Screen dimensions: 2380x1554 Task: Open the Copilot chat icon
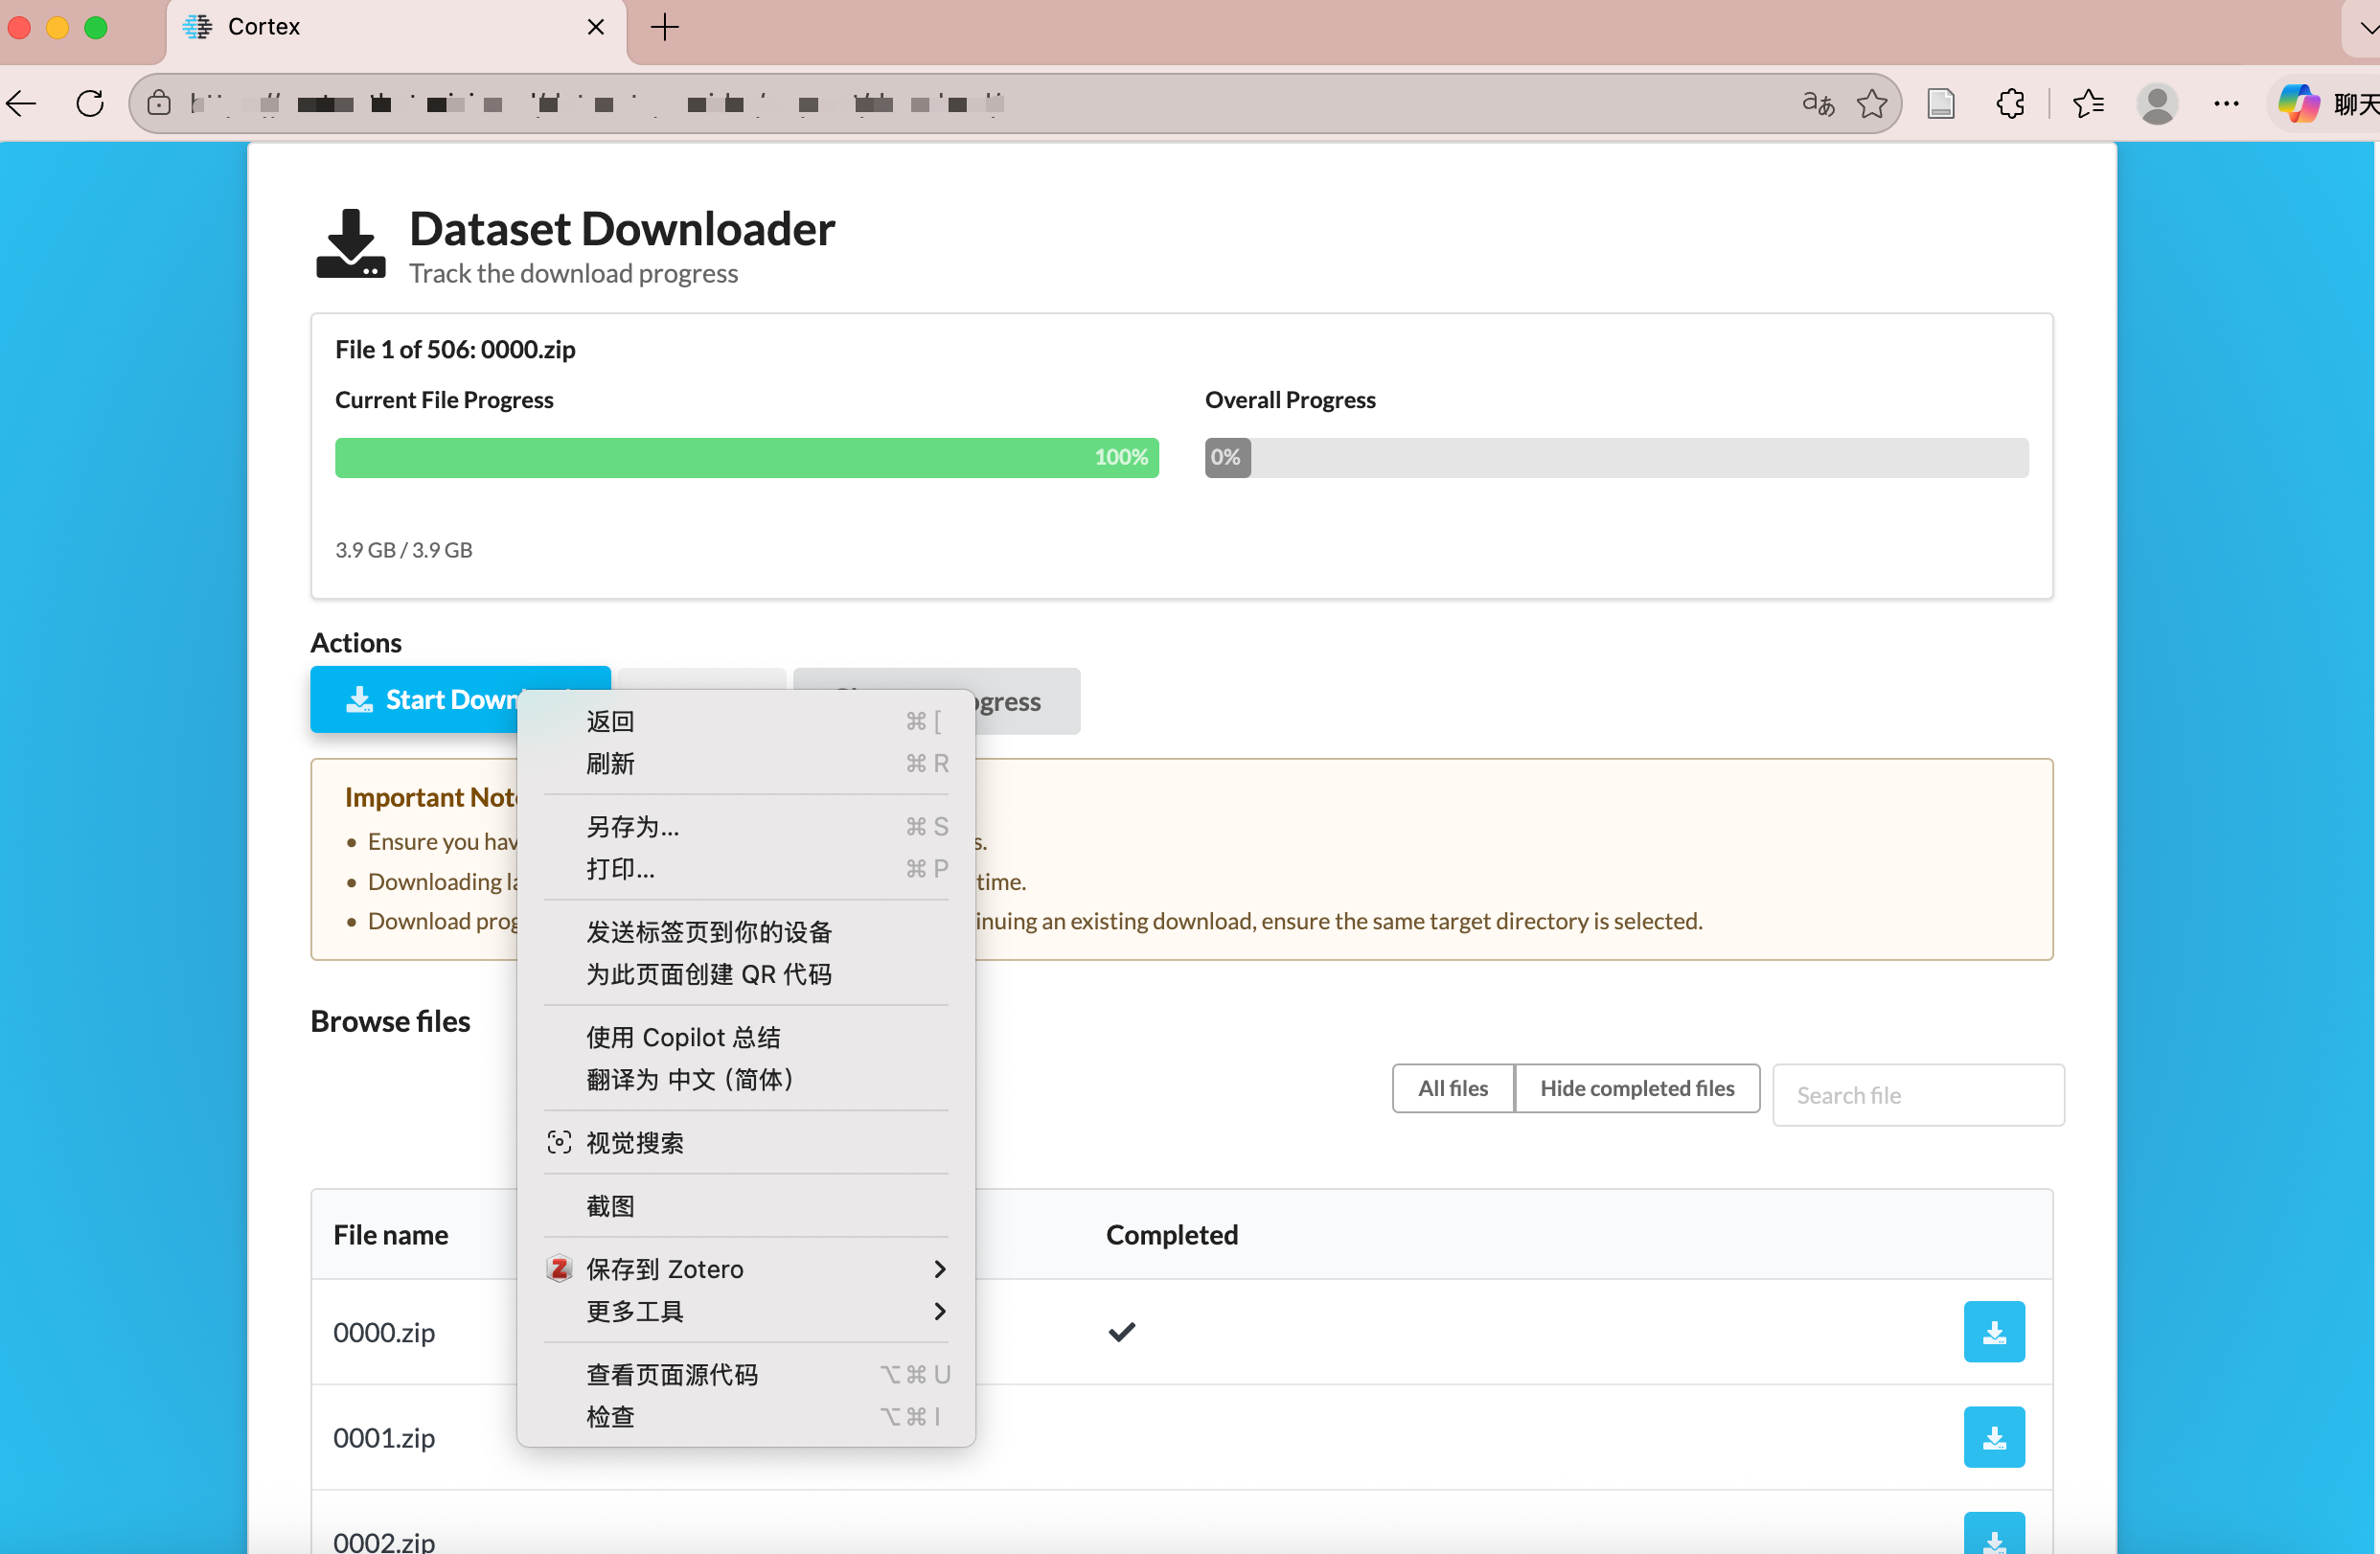(x=2298, y=103)
